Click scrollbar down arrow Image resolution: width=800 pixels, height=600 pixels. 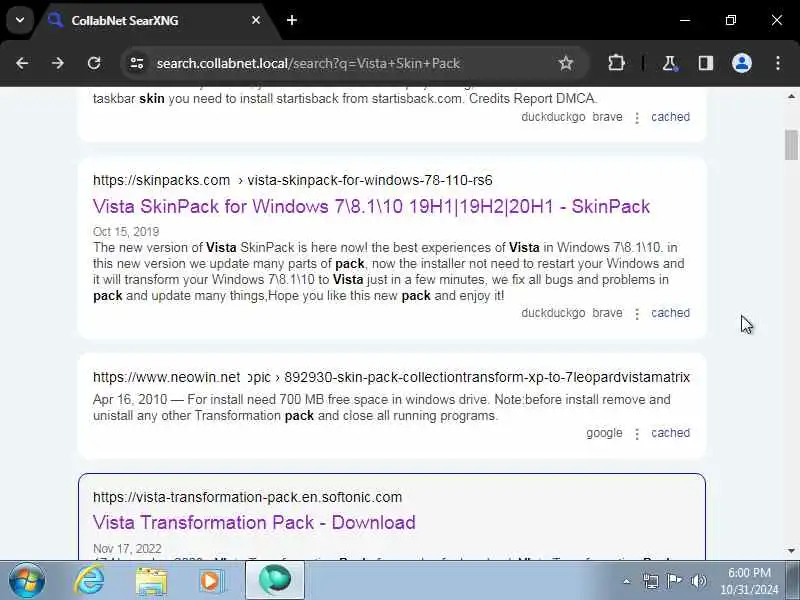(x=791, y=551)
